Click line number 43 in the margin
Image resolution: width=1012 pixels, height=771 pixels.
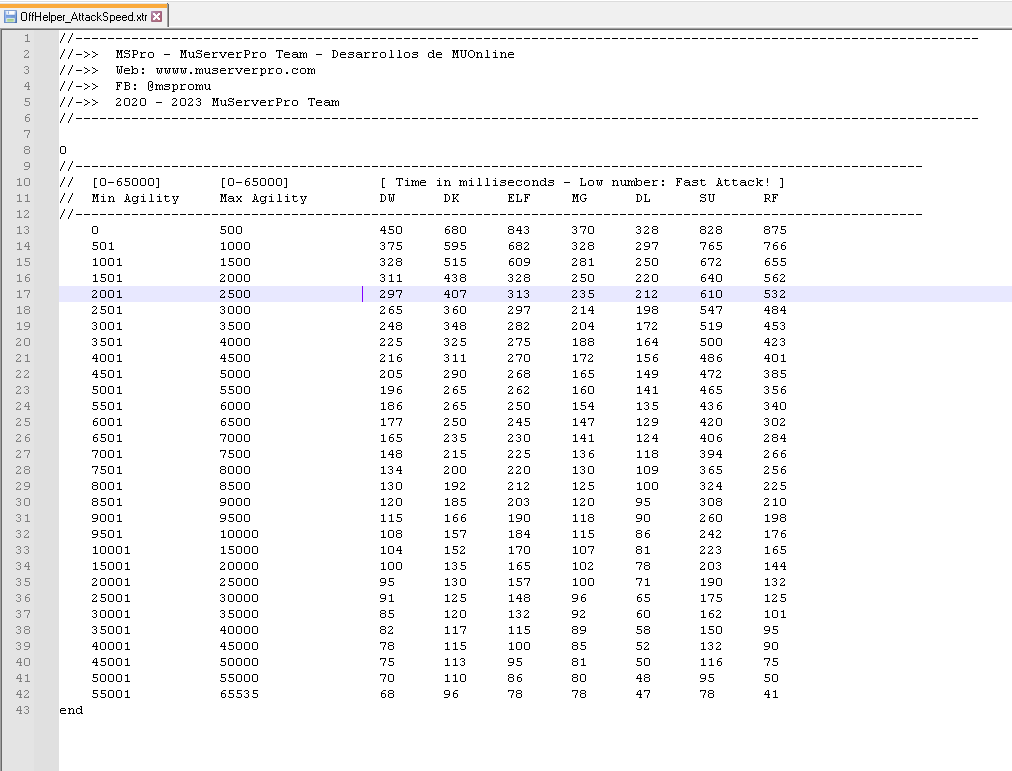[x=22, y=710]
